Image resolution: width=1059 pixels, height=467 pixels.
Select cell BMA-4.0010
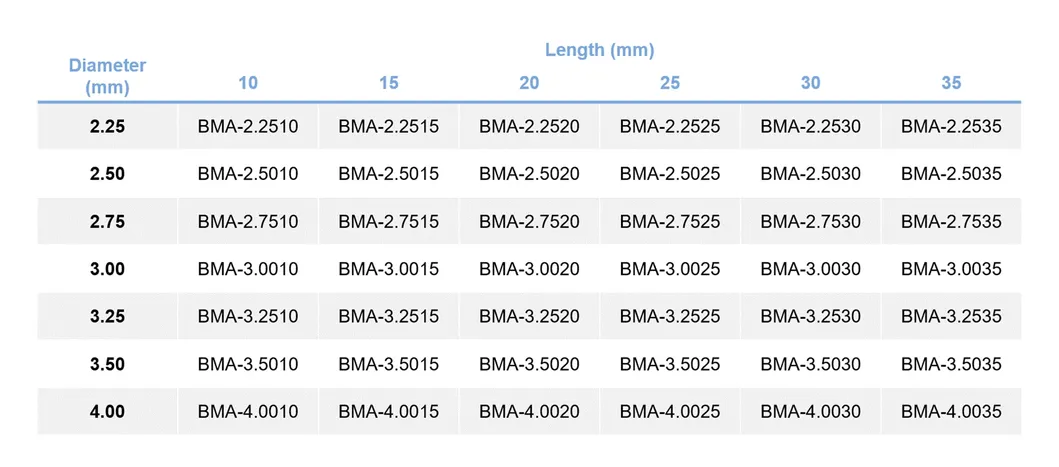point(247,411)
